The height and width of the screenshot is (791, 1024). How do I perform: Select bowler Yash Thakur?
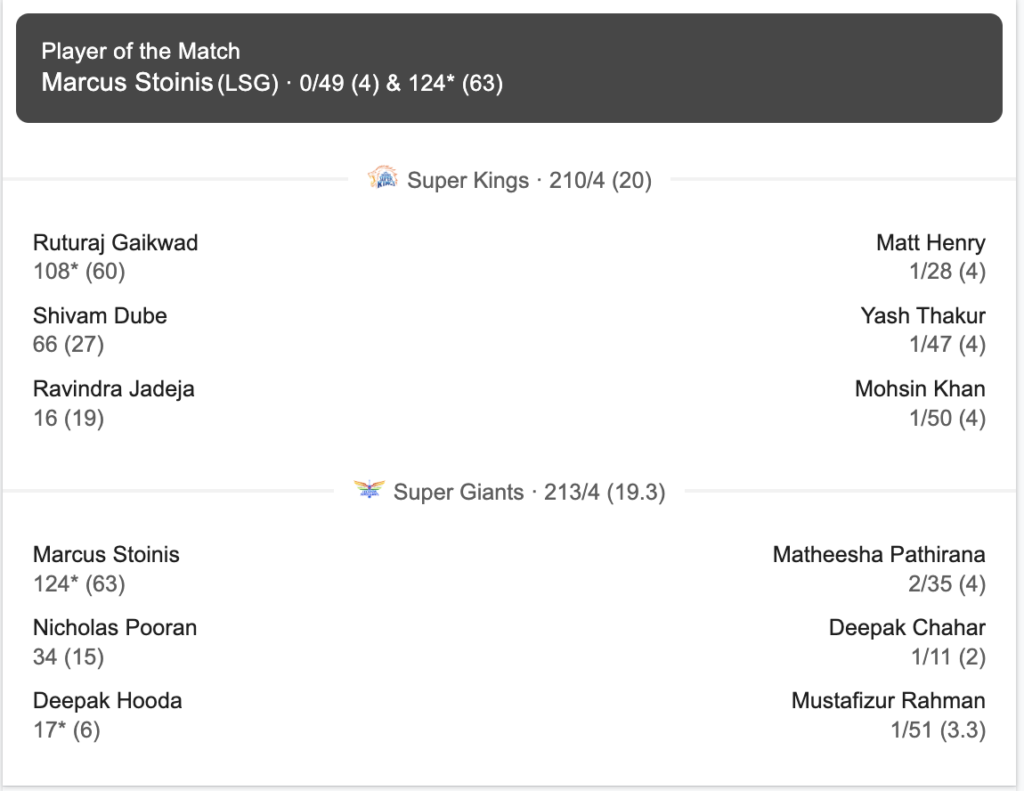(x=922, y=316)
